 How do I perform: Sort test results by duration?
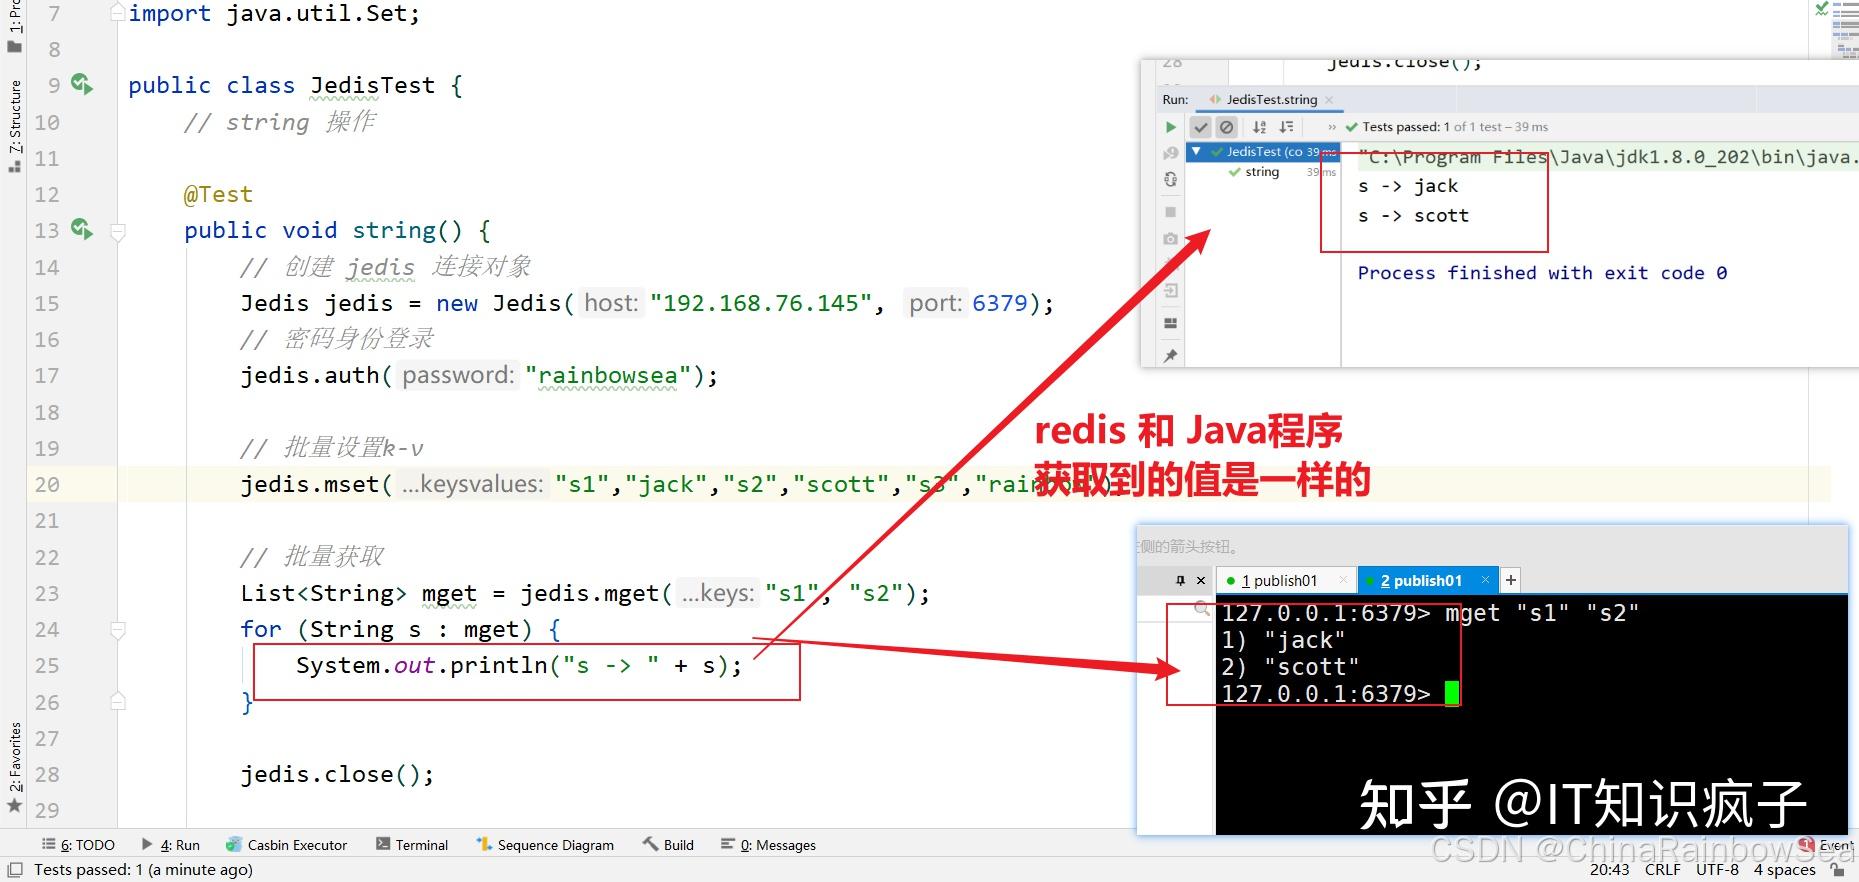[1287, 127]
